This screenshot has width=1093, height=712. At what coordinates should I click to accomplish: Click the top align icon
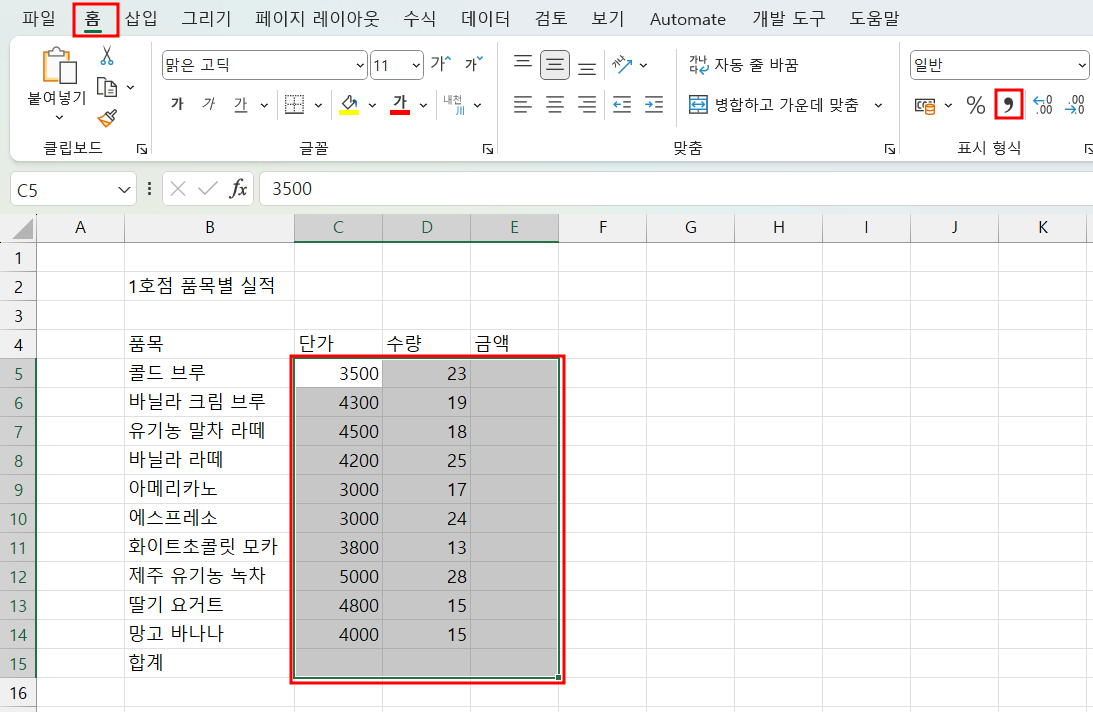pyautogui.click(x=523, y=64)
